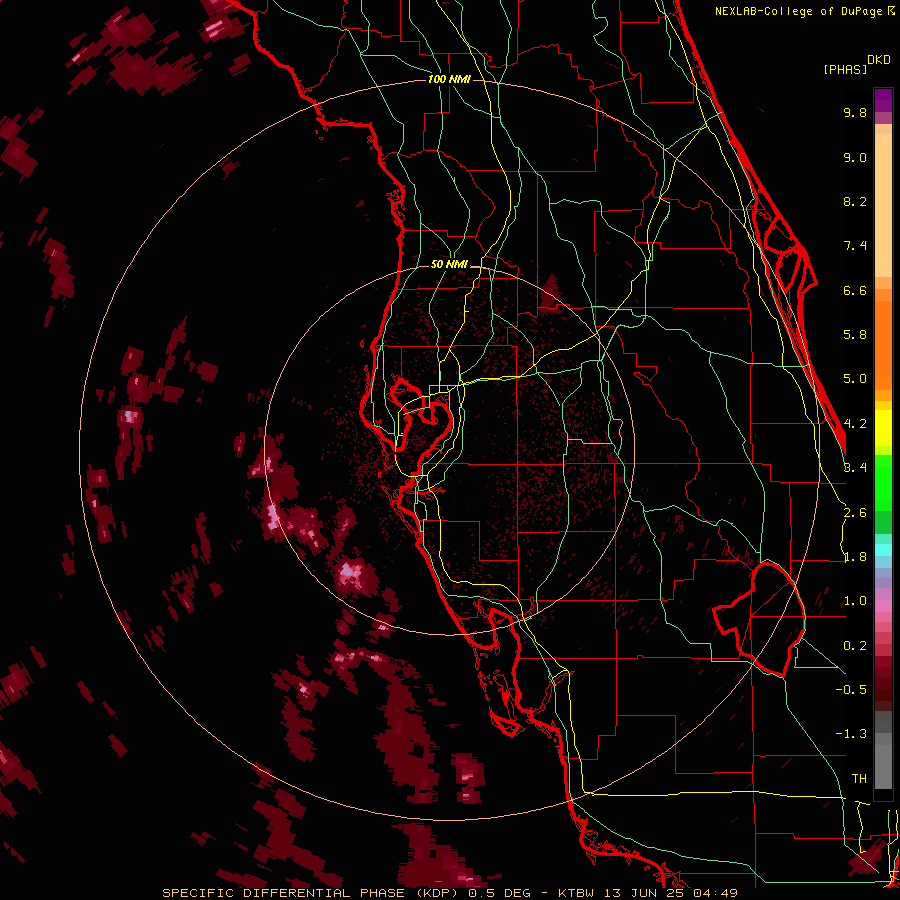The width and height of the screenshot is (900, 900).
Task: Click the 13 JUN 25 date in the caption
Action: click(643, 893)
